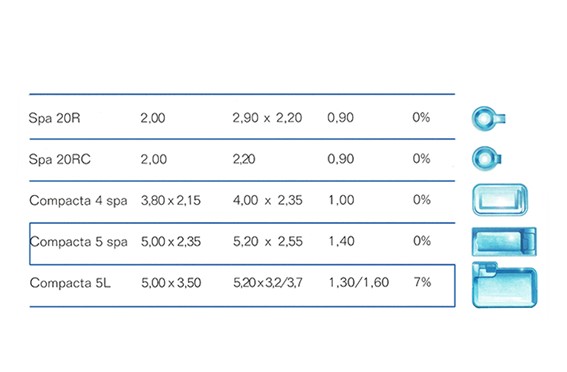Click the Compacta 5L model name
Image resolution: width=567 pixels, height=372 pixels.
[x=70, y=283]
